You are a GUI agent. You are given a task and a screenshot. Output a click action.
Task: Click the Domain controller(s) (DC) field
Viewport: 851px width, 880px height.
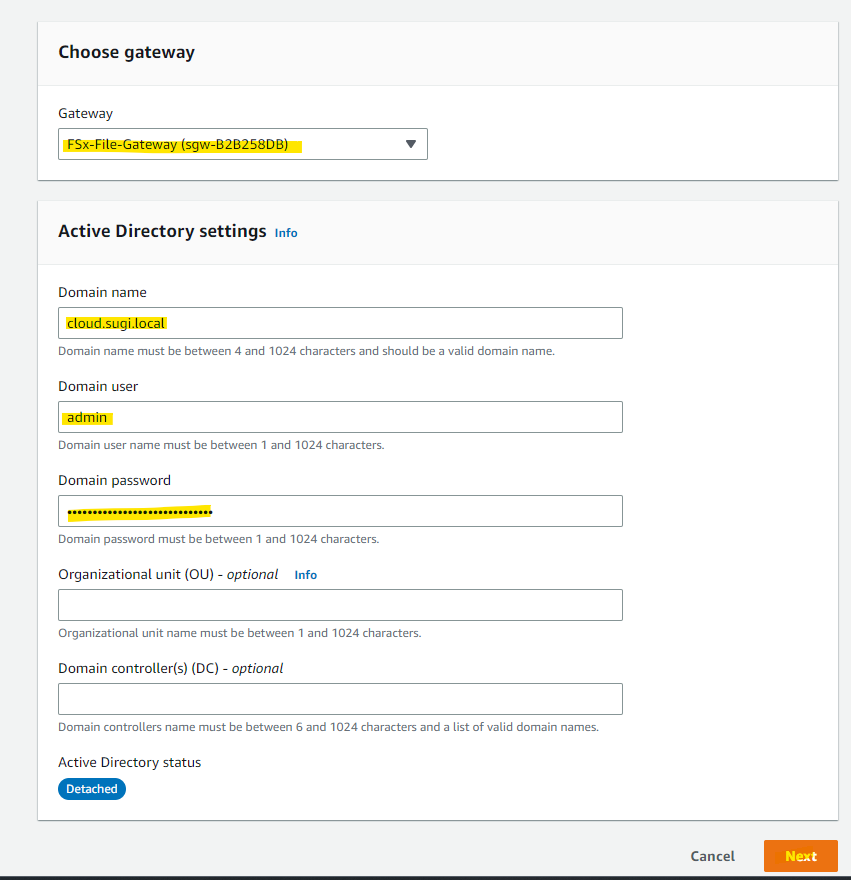340,698
